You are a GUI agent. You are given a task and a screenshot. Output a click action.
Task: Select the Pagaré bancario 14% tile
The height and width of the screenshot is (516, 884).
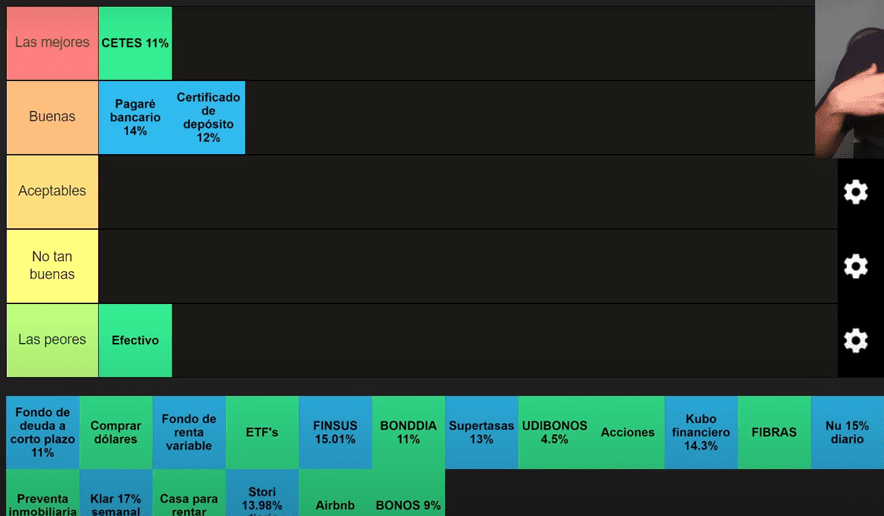(x=135, y=118)
